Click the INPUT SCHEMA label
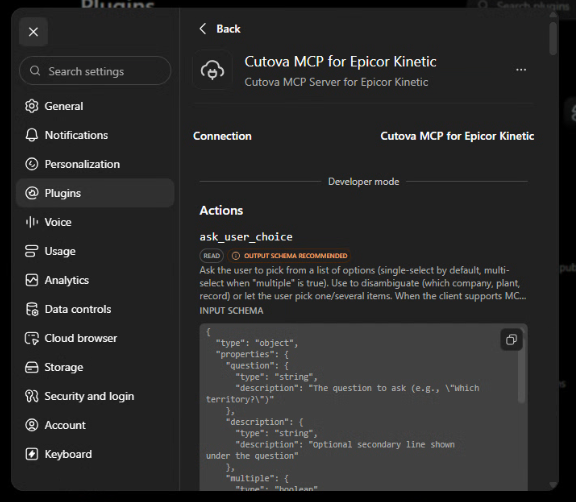Viewport: 576px width, 502px height. pos(231,311)
